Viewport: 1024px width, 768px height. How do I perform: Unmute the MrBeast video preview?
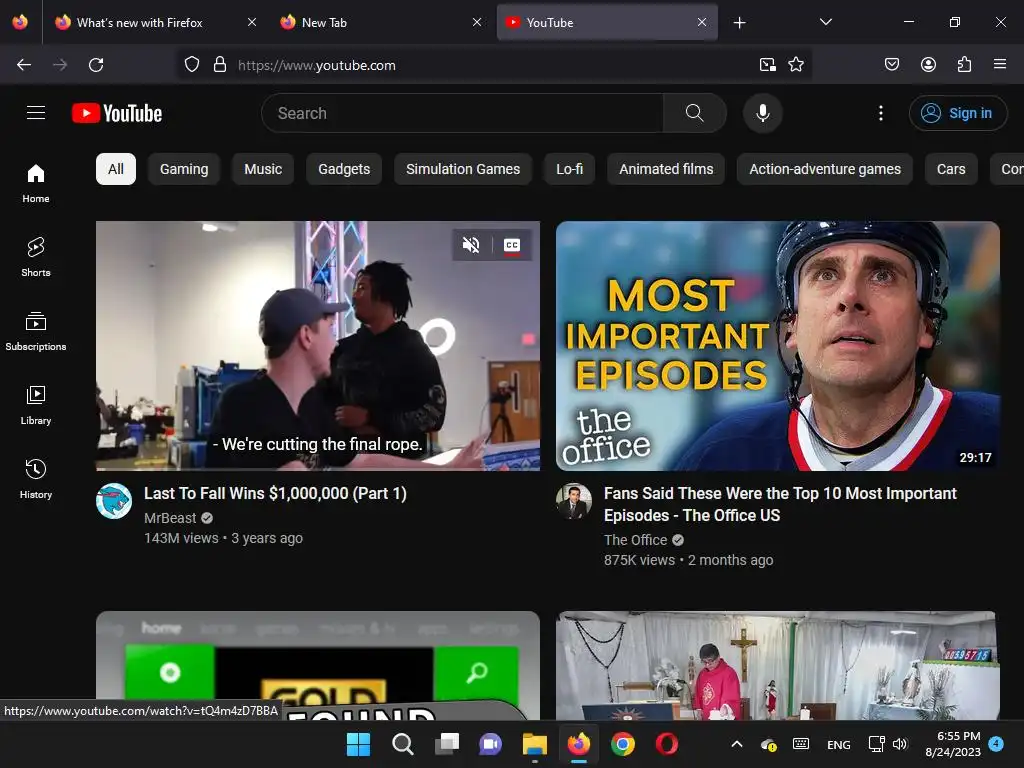click(x=471, y=245)
